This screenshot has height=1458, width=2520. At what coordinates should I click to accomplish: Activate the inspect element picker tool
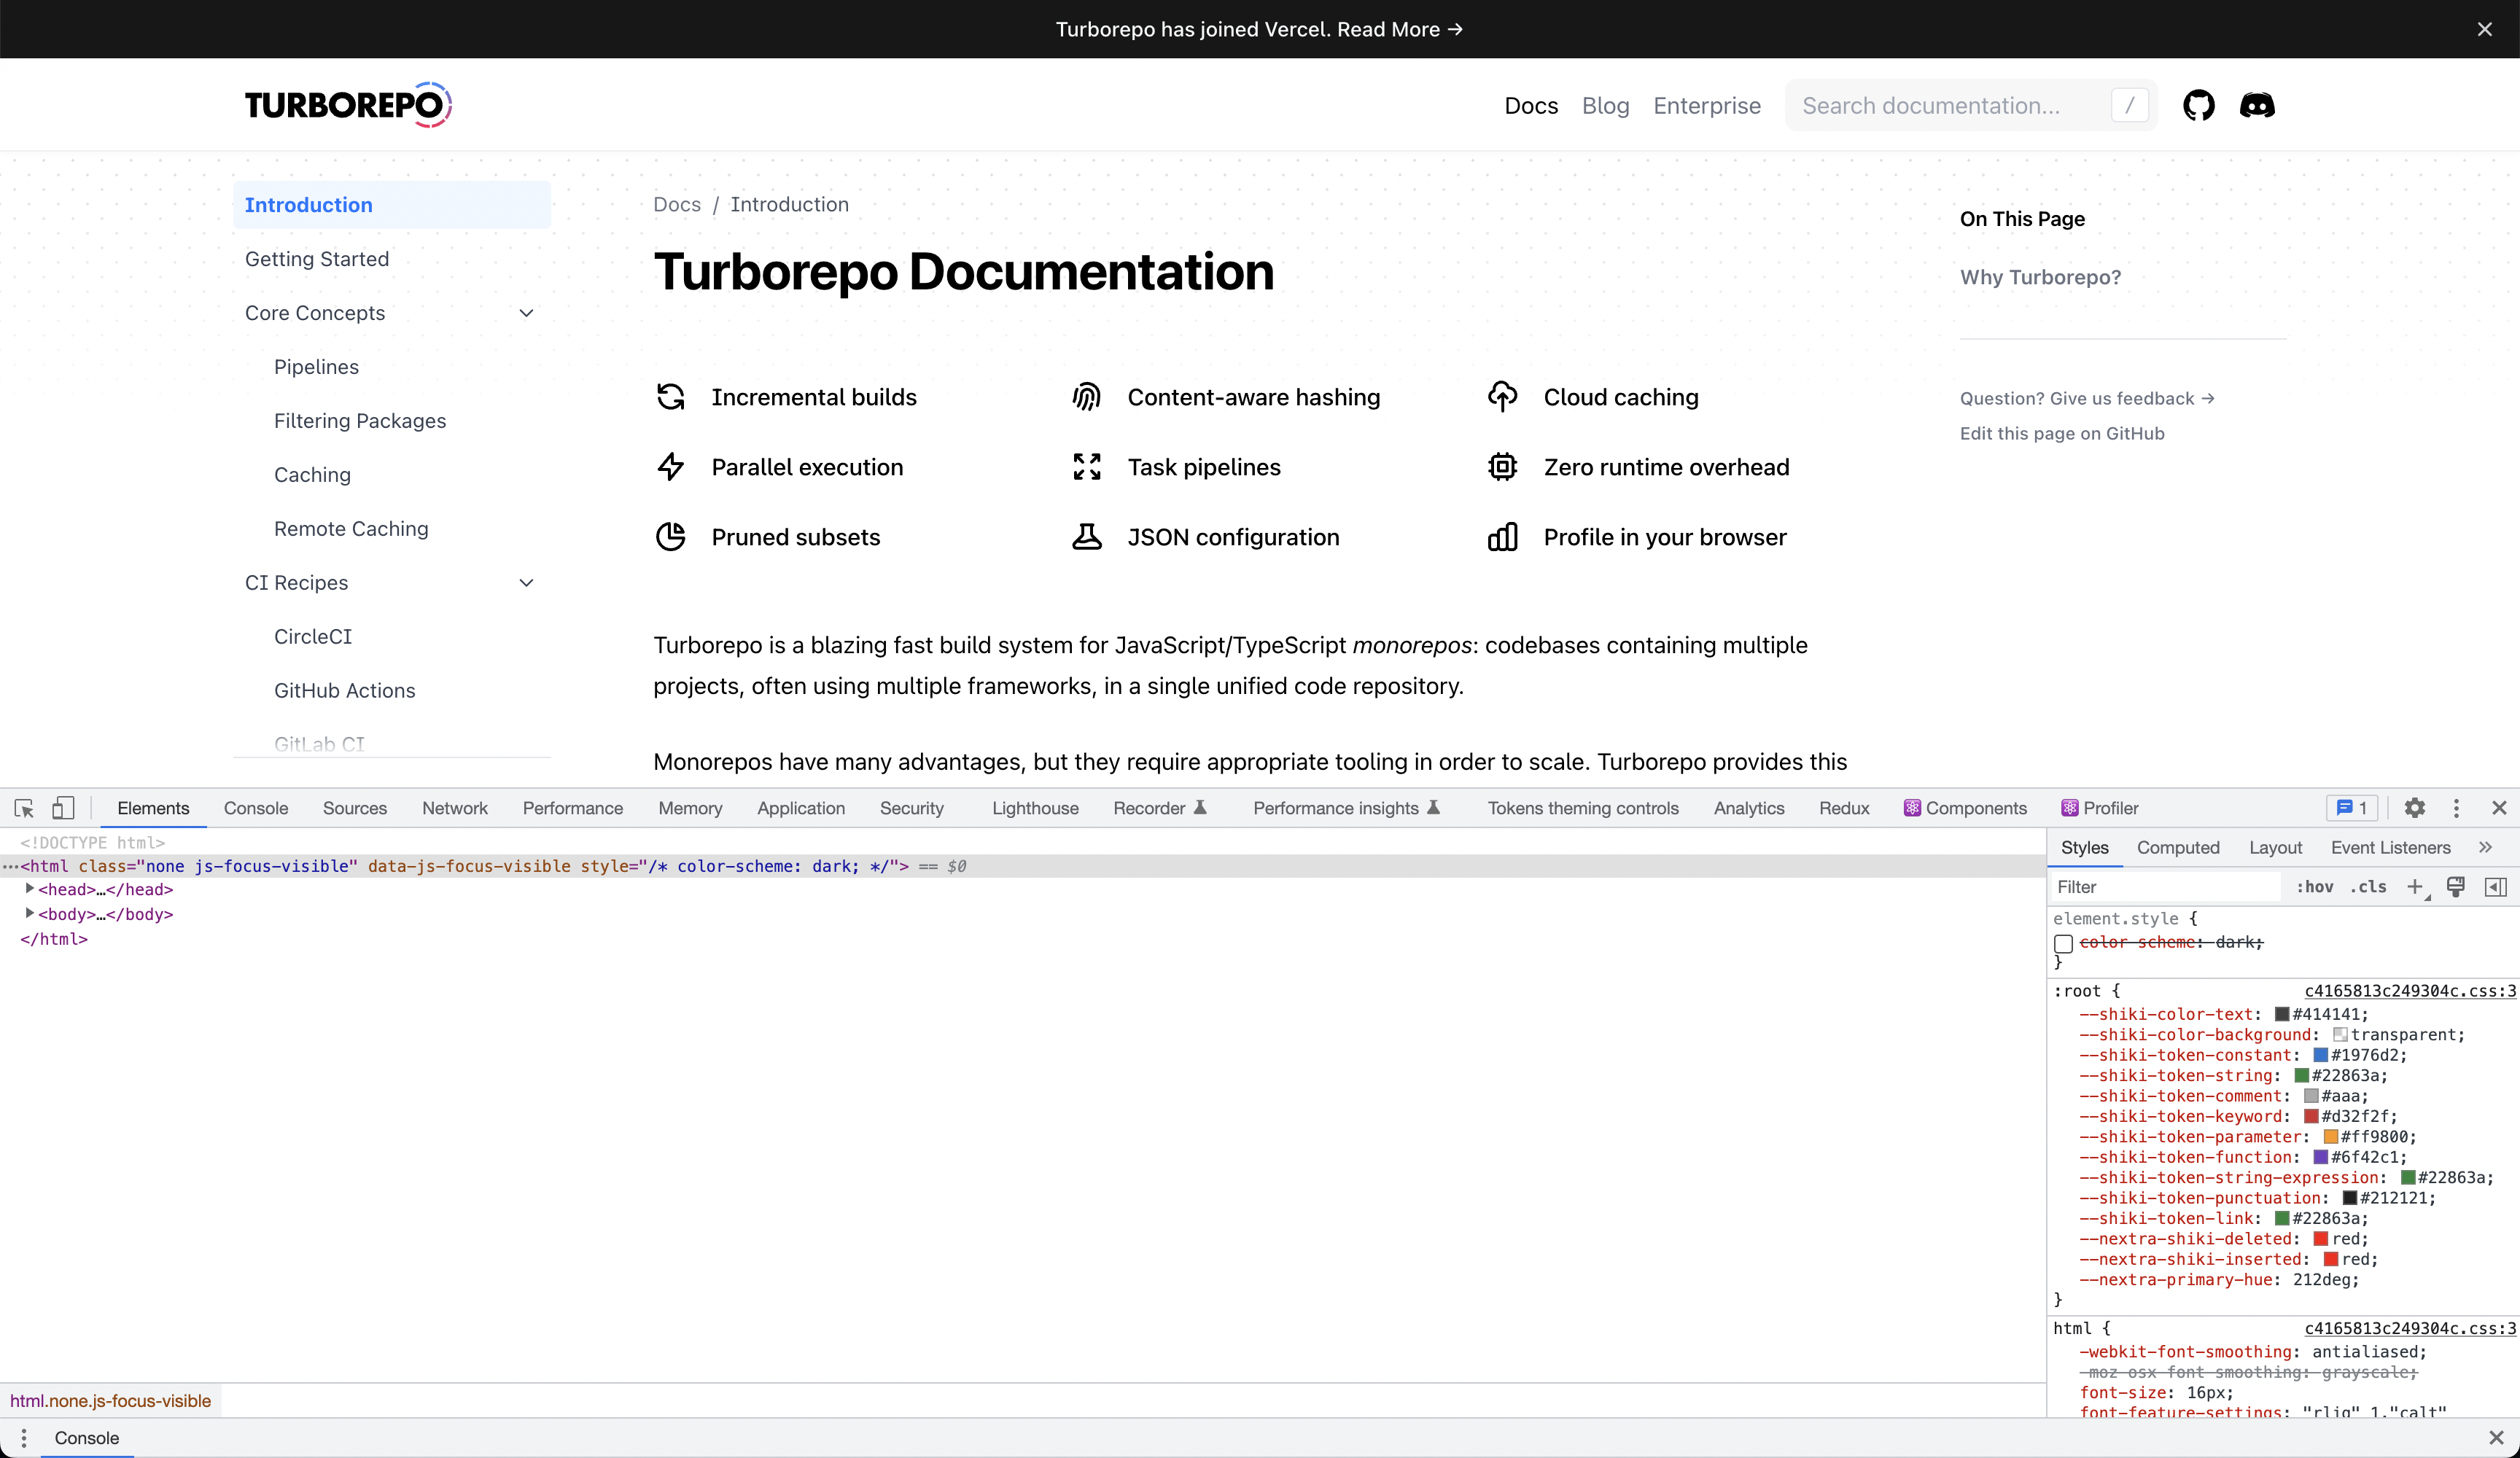click(24, 808)
